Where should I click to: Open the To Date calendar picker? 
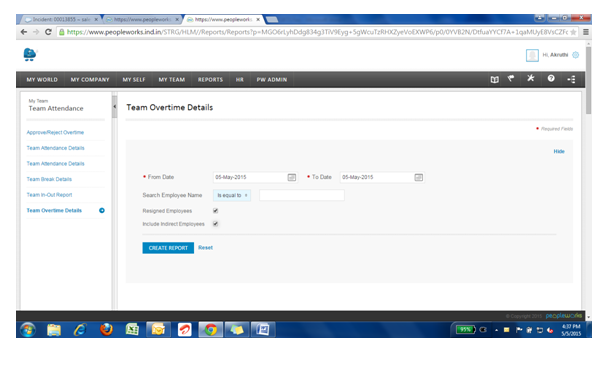418,177
